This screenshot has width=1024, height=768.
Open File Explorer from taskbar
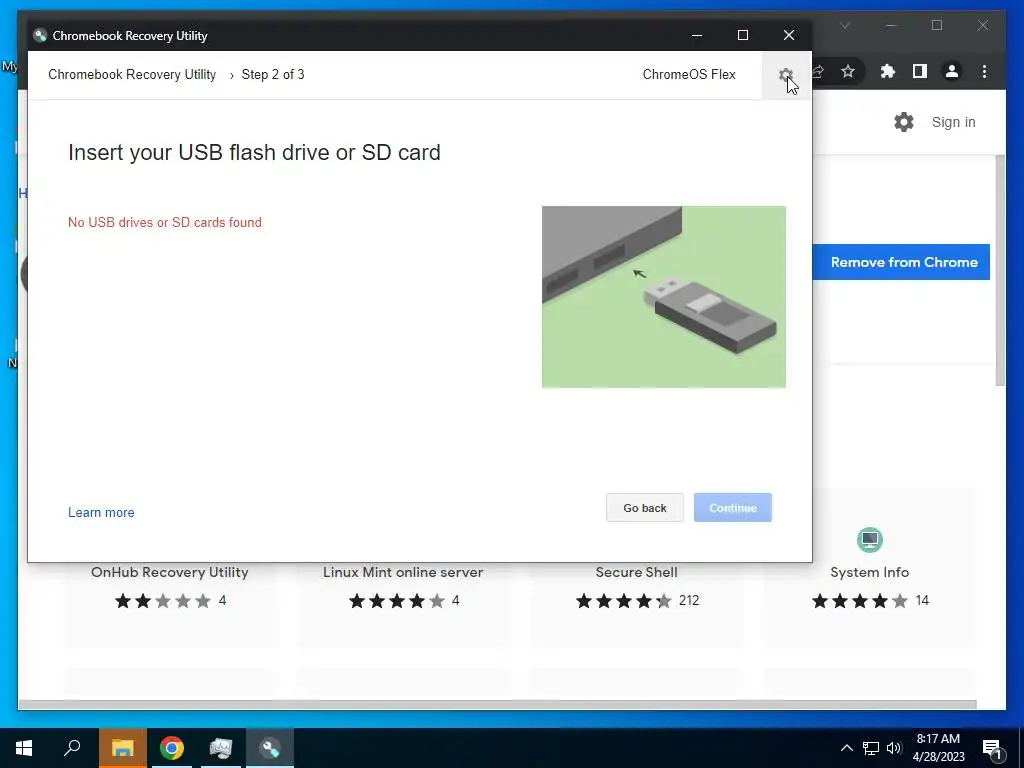point(122,748)
